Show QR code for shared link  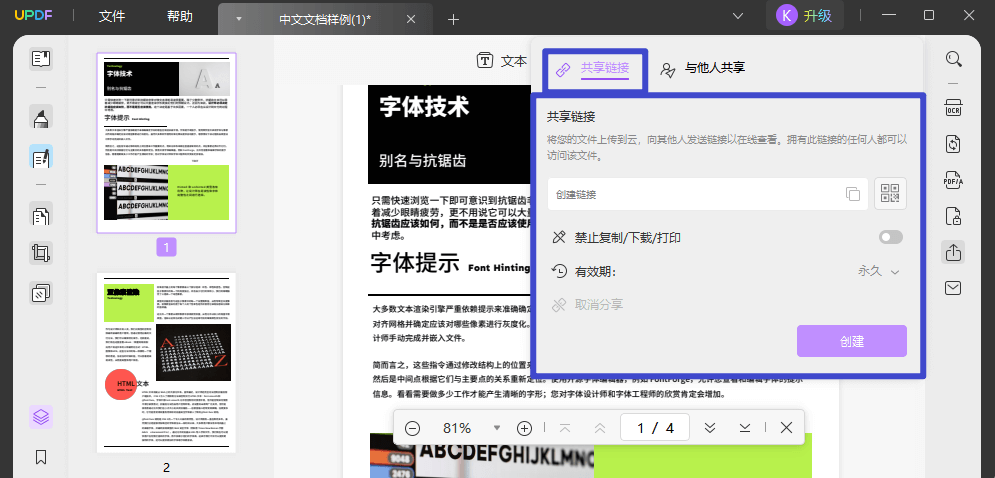(890, 194)
